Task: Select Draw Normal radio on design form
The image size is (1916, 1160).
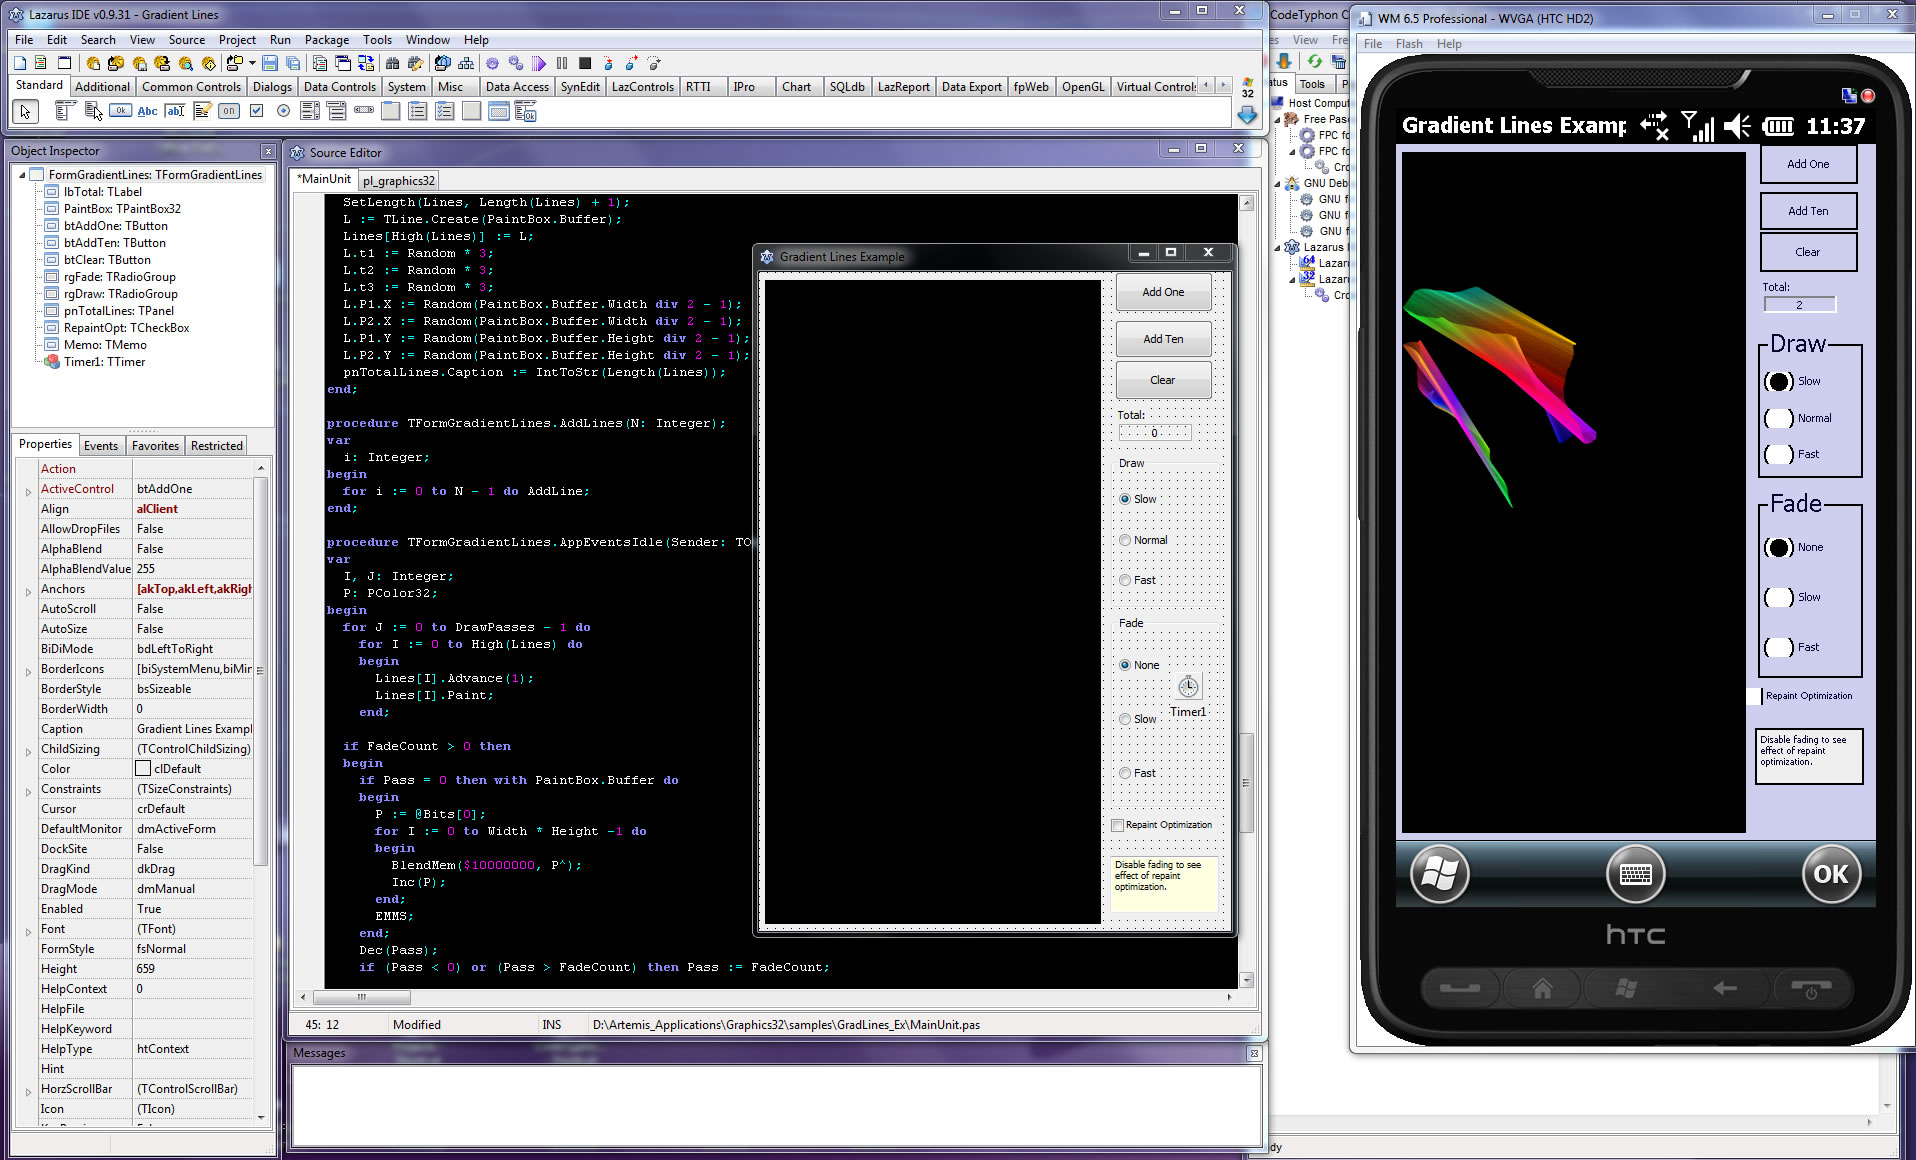Action: coord(1125,540)
